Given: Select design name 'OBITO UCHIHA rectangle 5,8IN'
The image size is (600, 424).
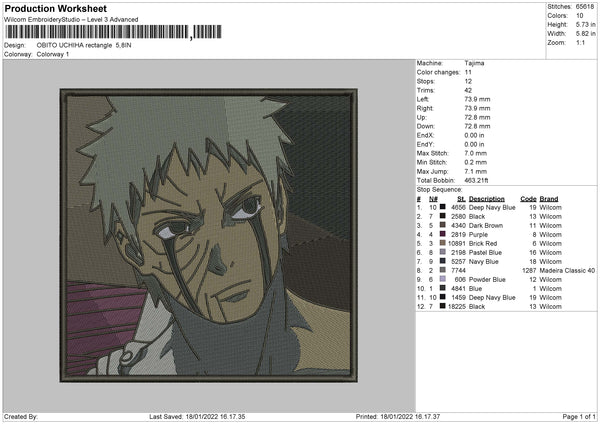Looking at the screenshot, I should [84, 45].
